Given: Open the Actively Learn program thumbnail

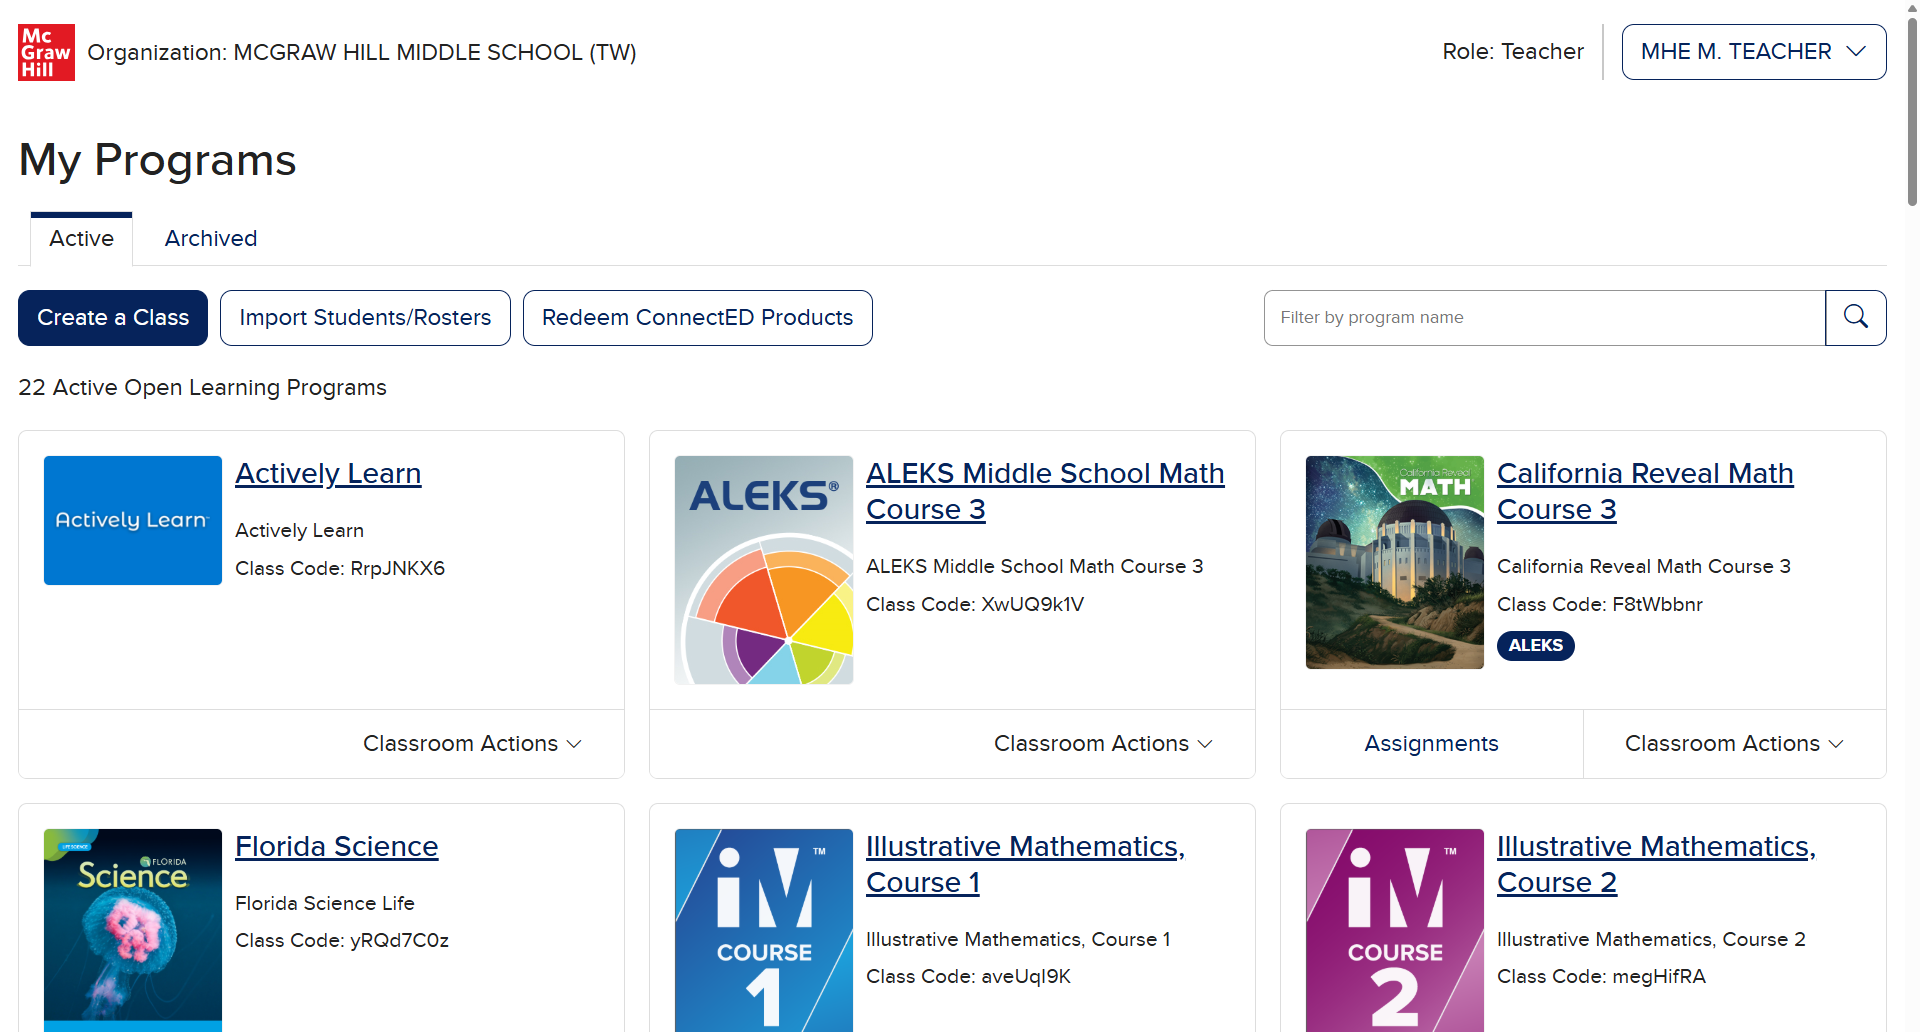Looking at the screenshot, I should pos(133,520).
